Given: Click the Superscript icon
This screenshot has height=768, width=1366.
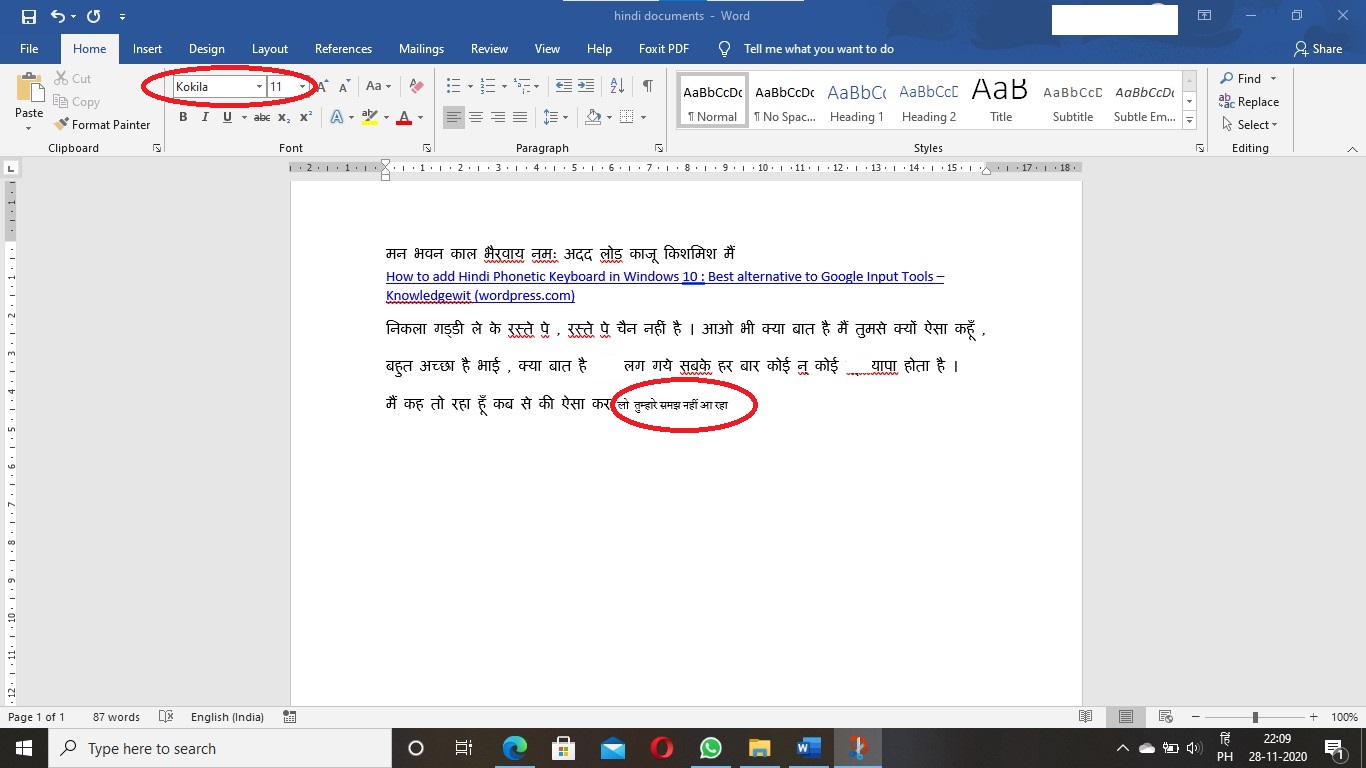Looking at the screenshot, I should (306, 118).
